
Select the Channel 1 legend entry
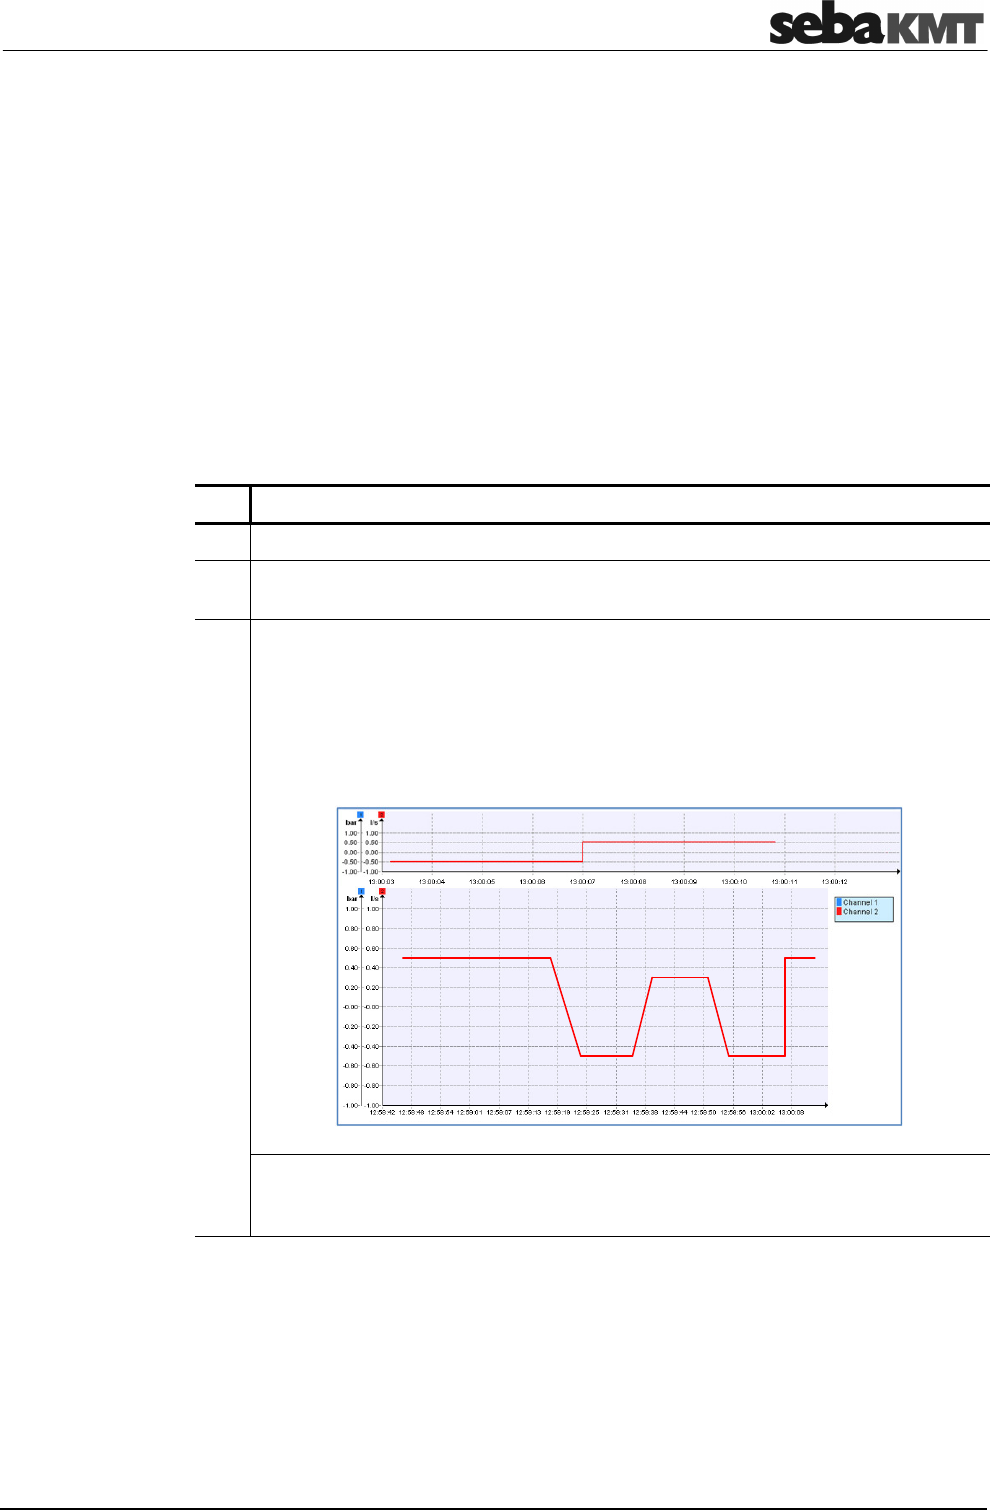pyautogui.click(x=857, y=903)
